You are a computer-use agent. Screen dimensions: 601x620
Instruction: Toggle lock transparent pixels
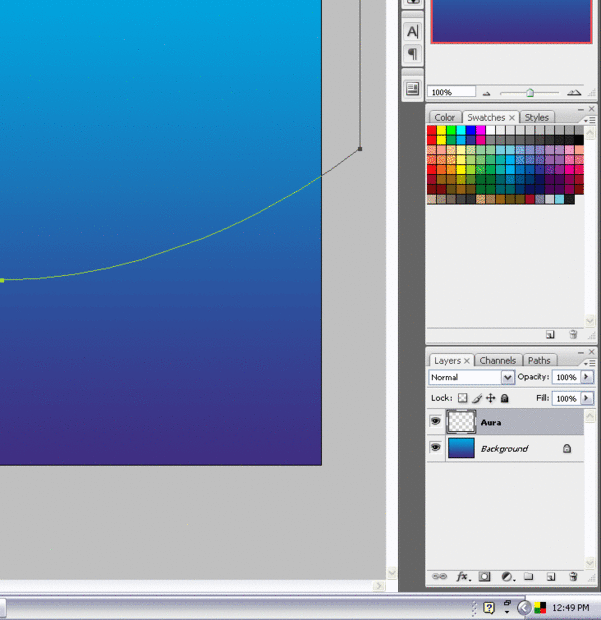click(463, 398)
